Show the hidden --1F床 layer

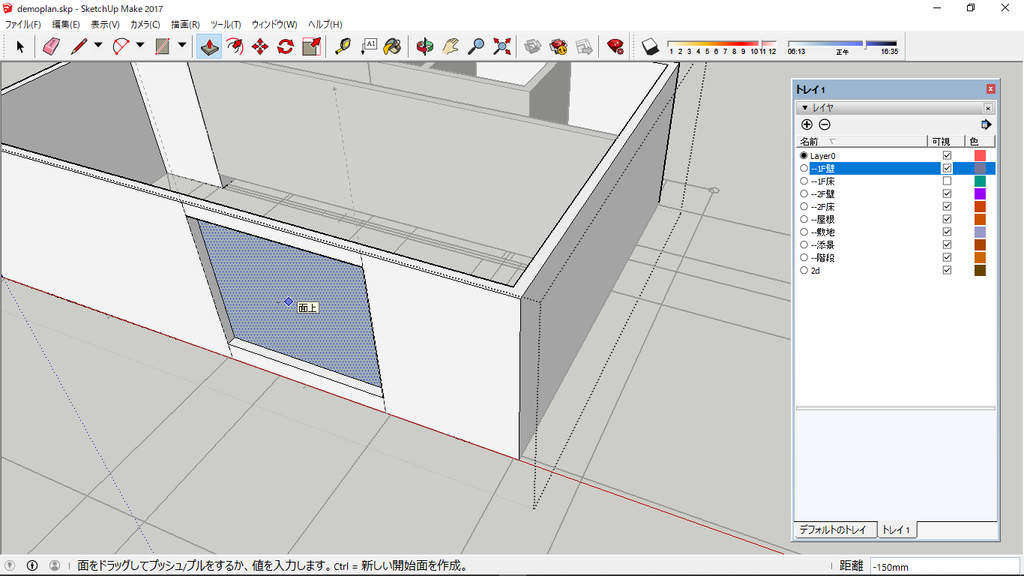[947, 181]
